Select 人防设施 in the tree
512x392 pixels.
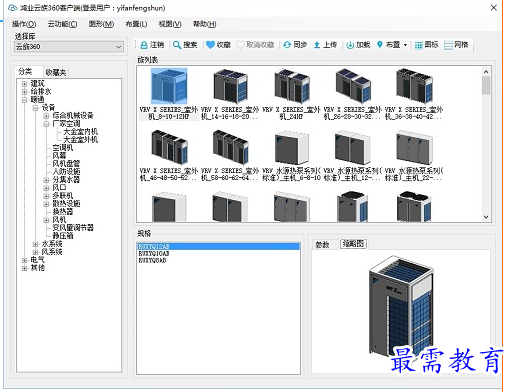tap(66, 172)
